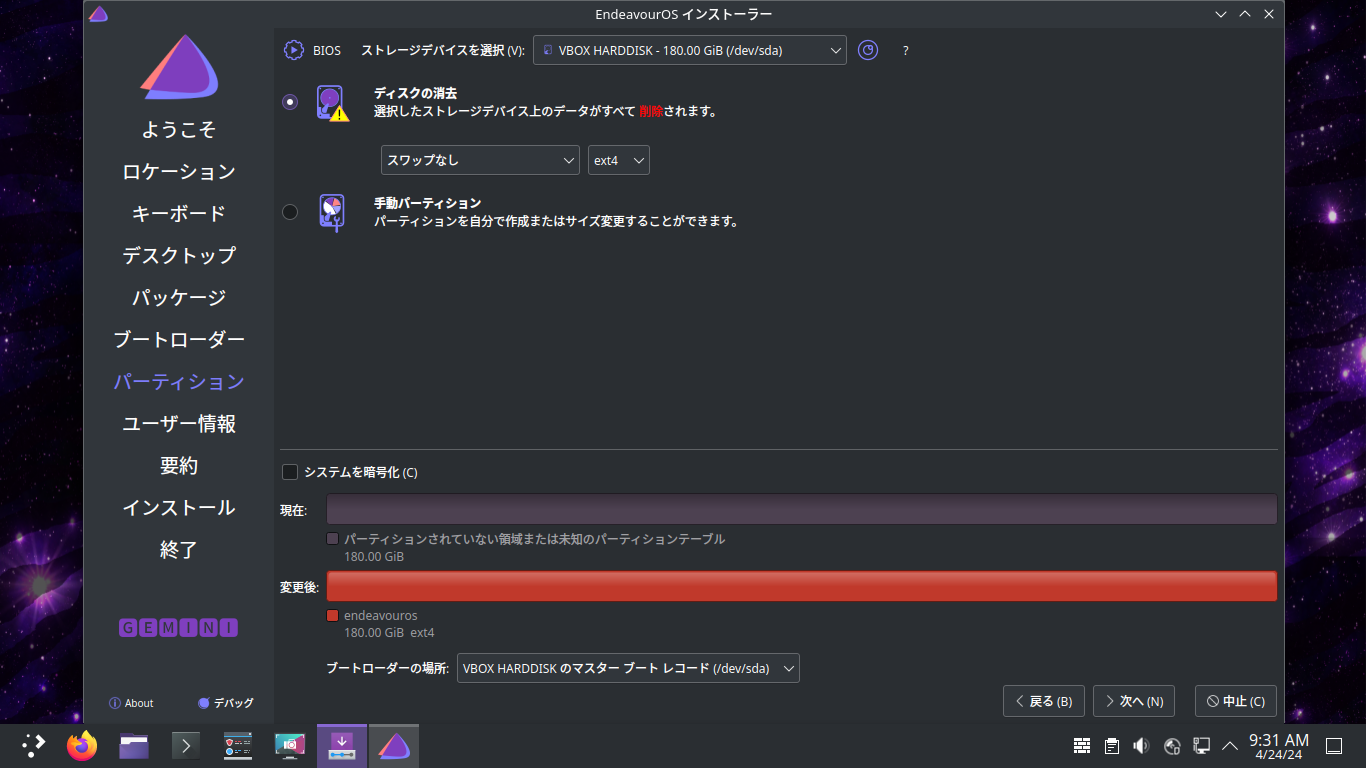
Task: Open the wired network tray icon
Action: click(x=1202, y=746)
